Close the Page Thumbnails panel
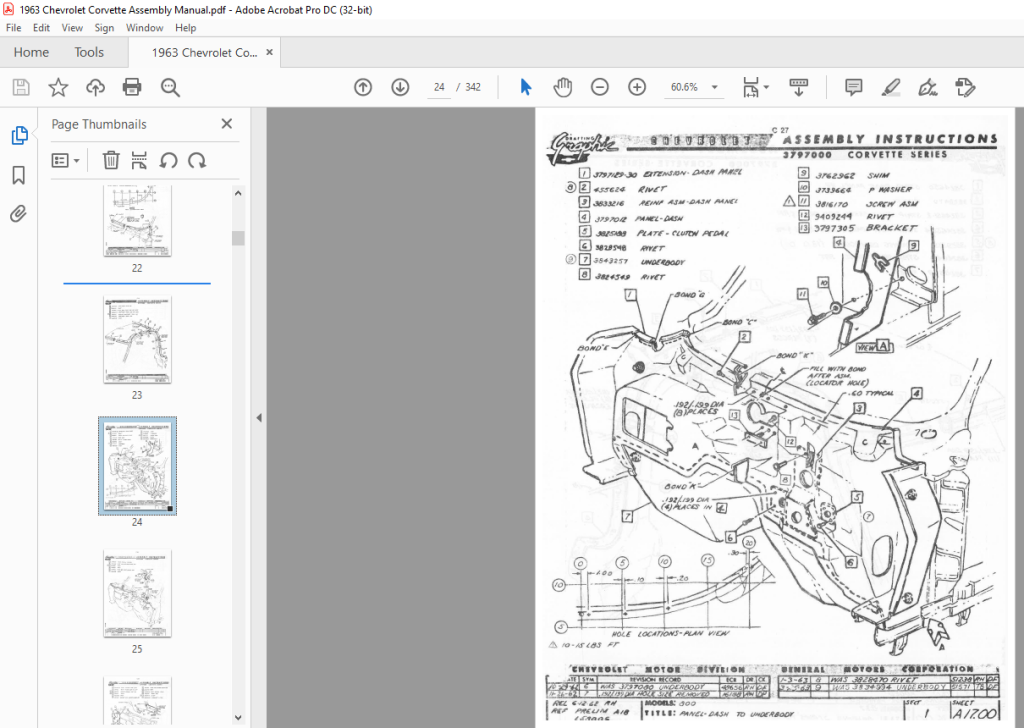The image size is (1024, 728). click(x=227, y=123)
